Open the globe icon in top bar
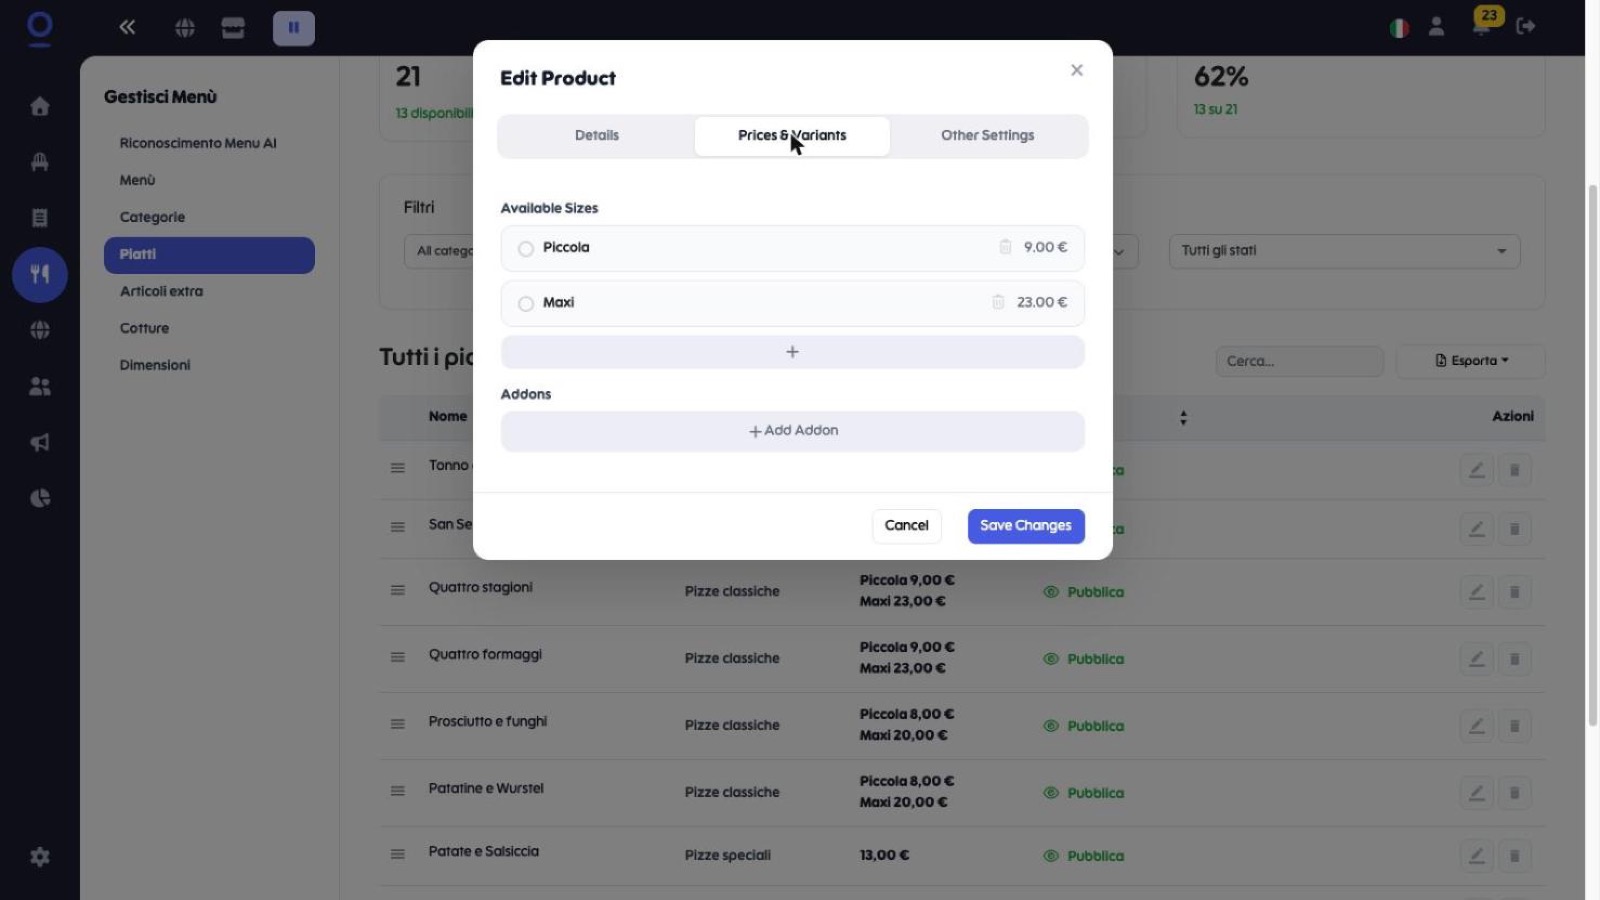 coord(185,28)
